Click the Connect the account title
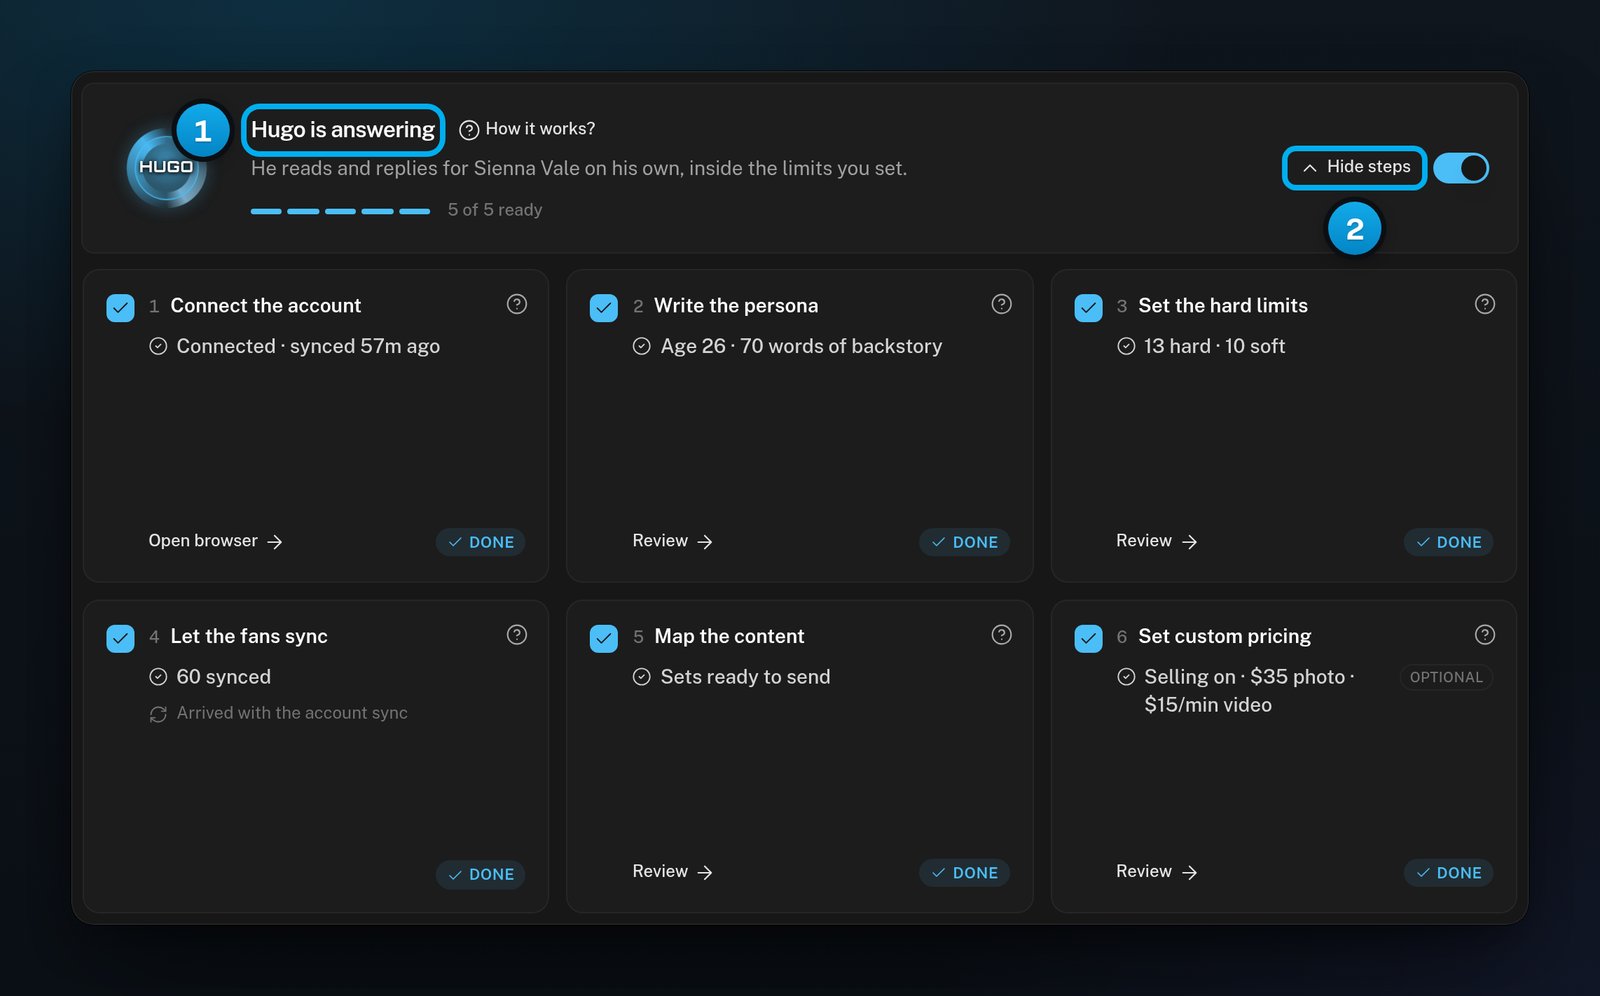 tap(265, 306)
